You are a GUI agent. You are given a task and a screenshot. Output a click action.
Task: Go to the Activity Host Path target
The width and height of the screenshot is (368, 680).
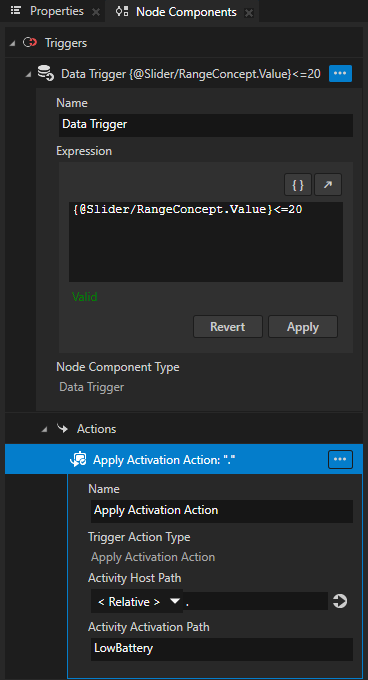(340, 602)
